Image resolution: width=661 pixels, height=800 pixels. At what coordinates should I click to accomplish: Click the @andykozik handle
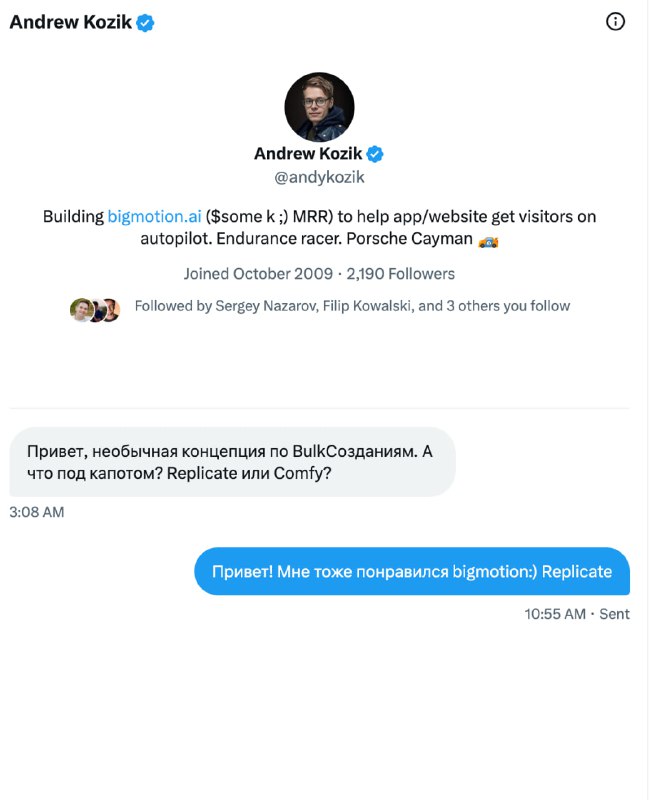(319, 179)
